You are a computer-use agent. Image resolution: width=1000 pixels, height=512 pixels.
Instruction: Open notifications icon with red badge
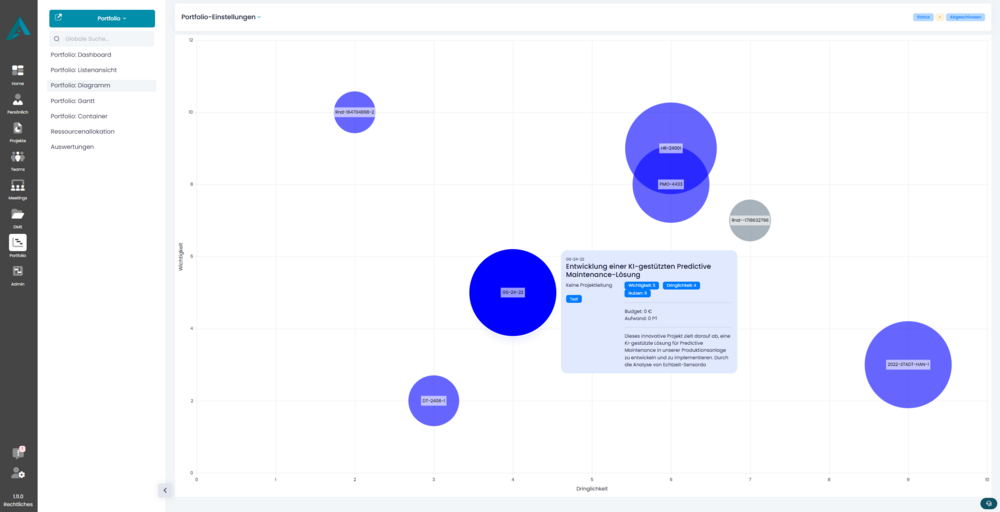(x=18, y=453)
